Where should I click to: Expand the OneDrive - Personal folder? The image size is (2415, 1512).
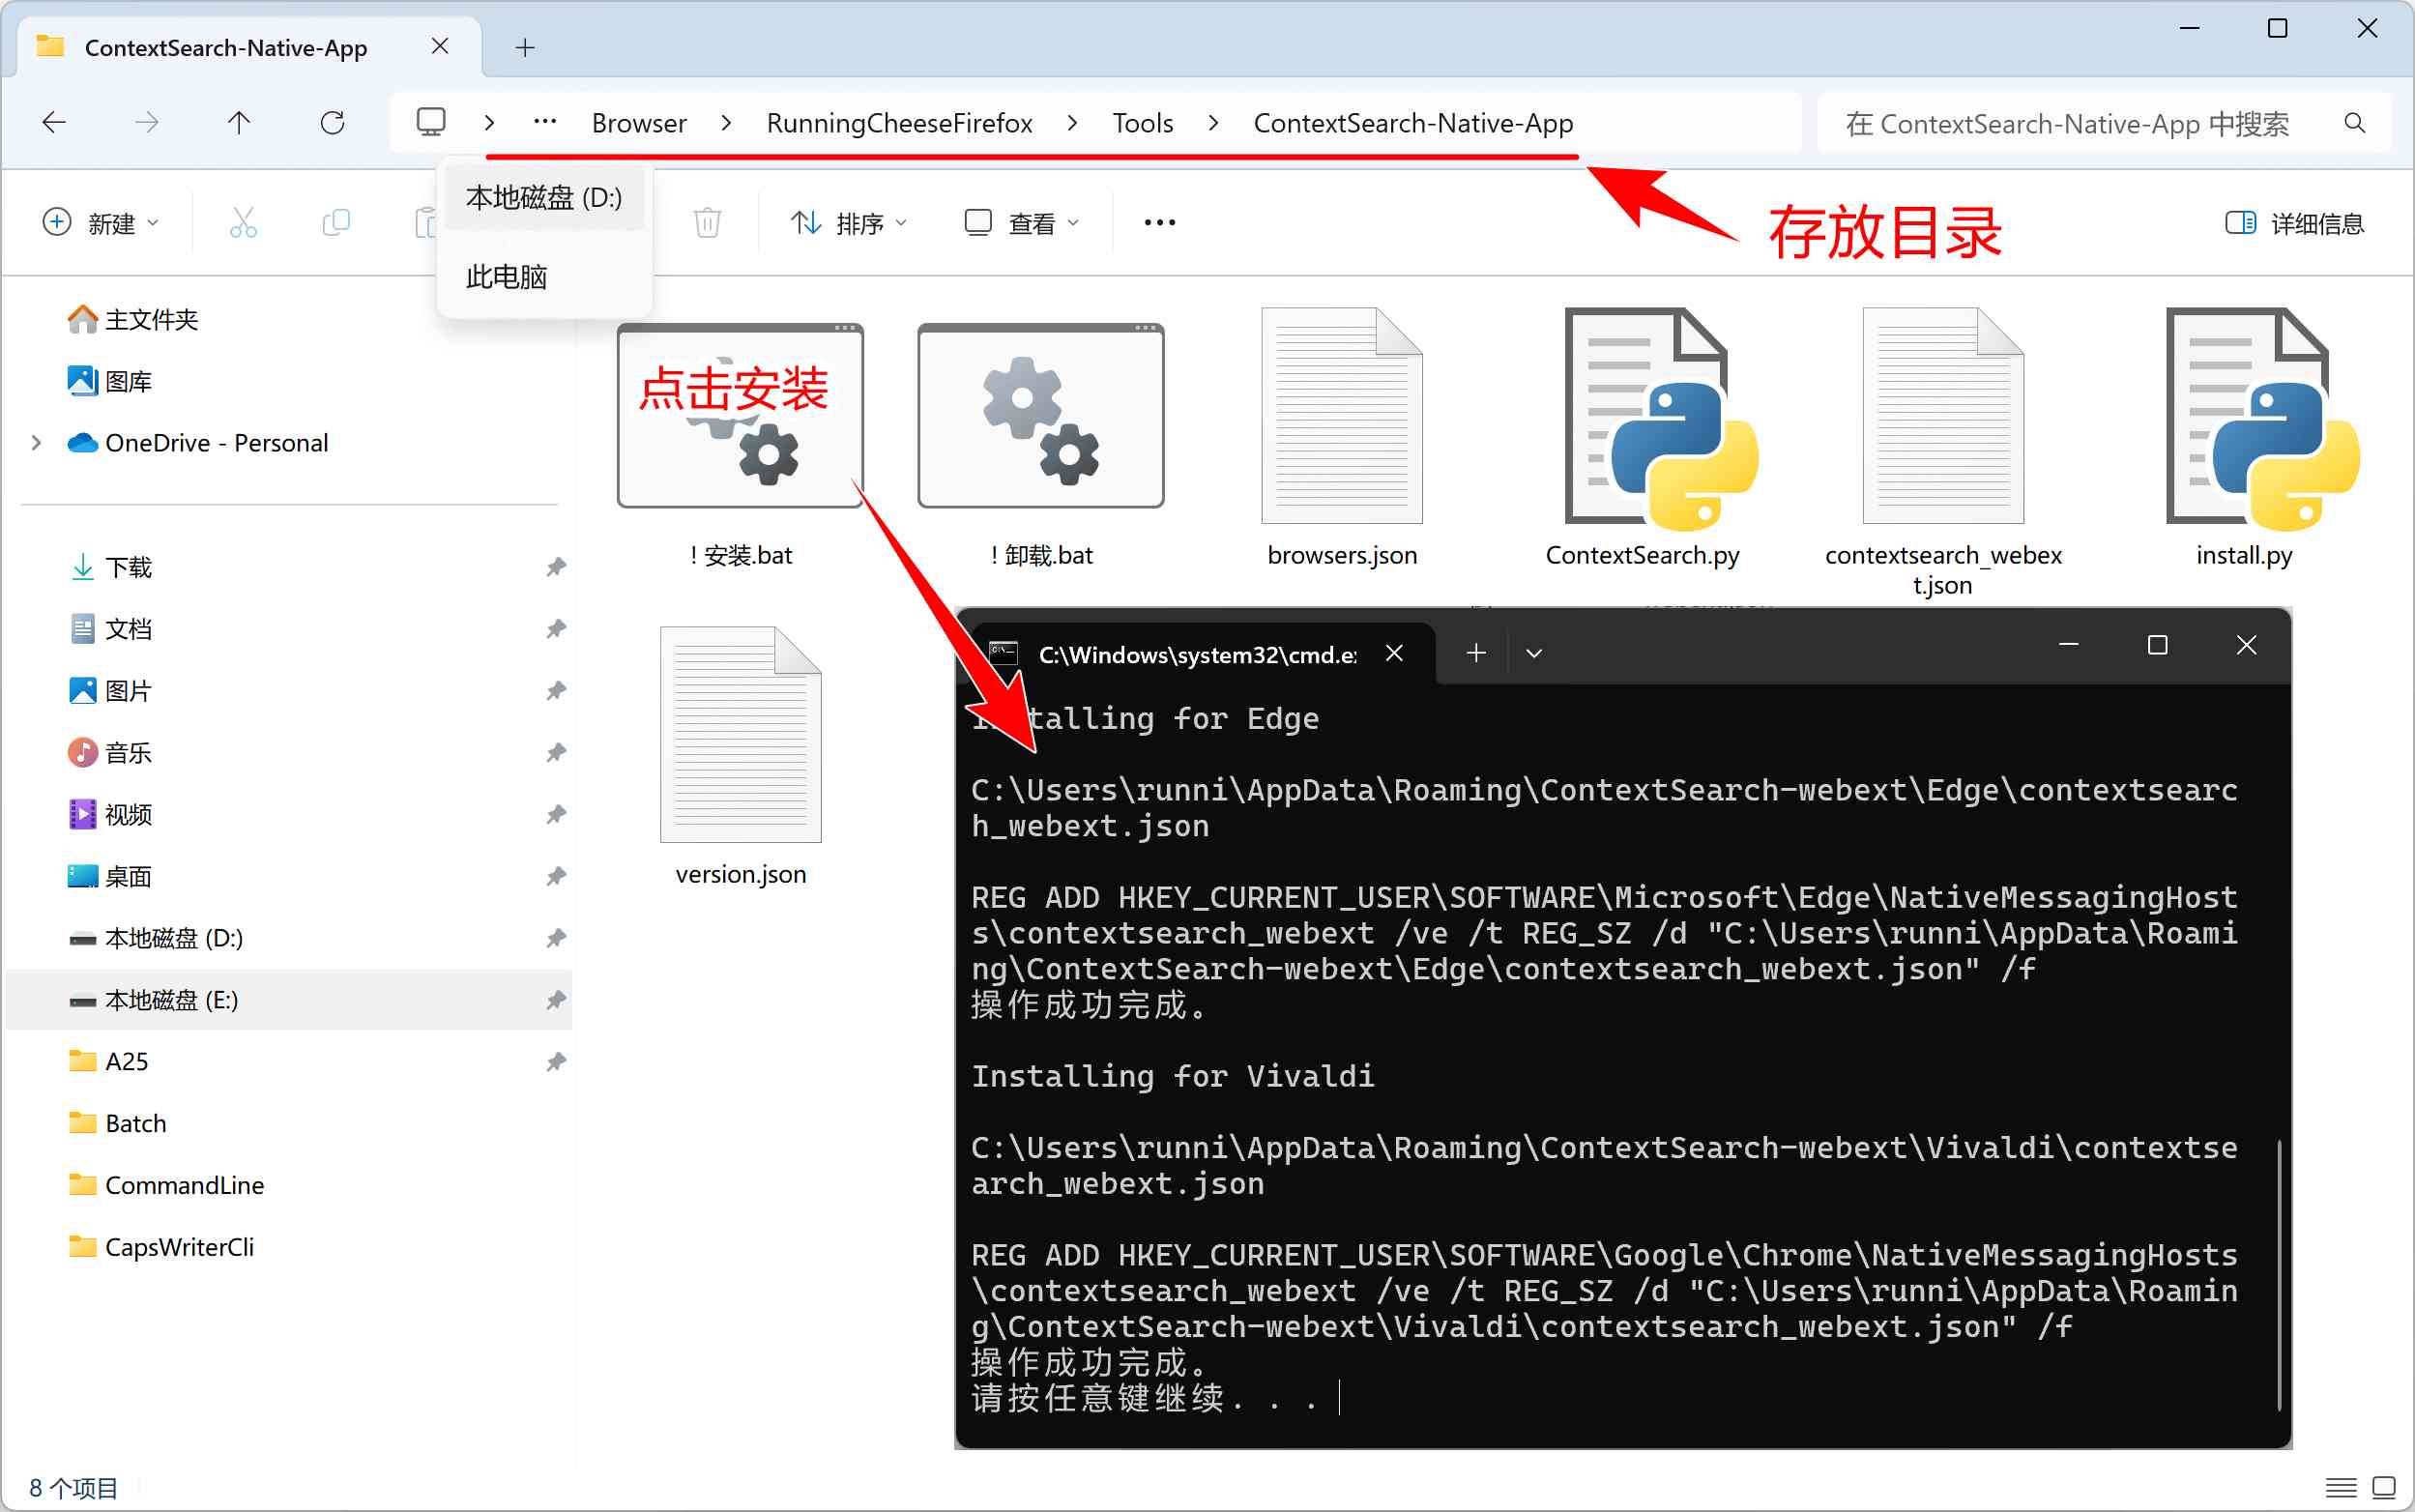(x=39, y=443)
